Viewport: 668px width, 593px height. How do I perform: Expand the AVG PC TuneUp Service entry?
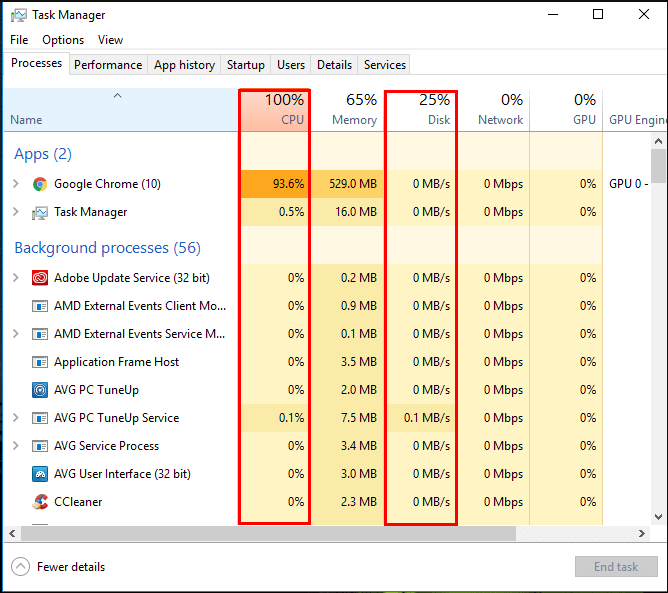(16, 417)
